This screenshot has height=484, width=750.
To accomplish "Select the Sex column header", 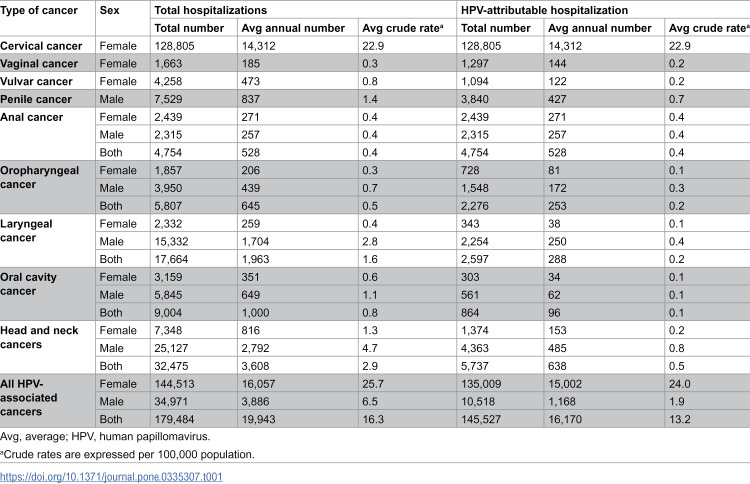I will [110, 11].
